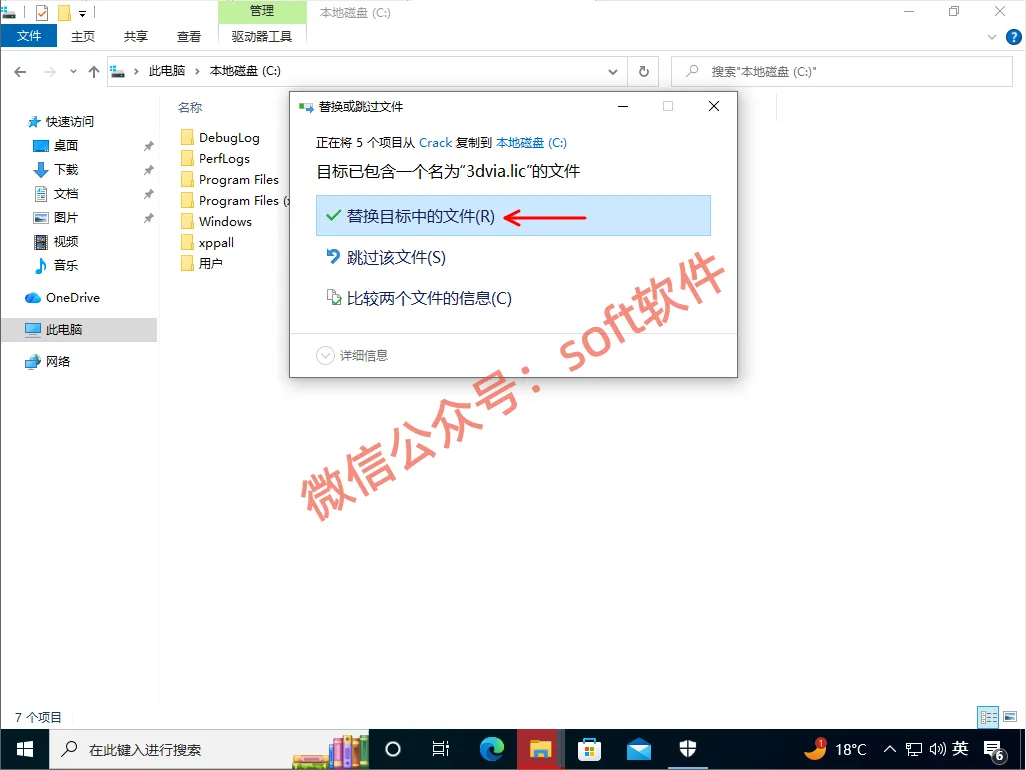Open Explorer help question mark icon

click(x=1014, y=37)
